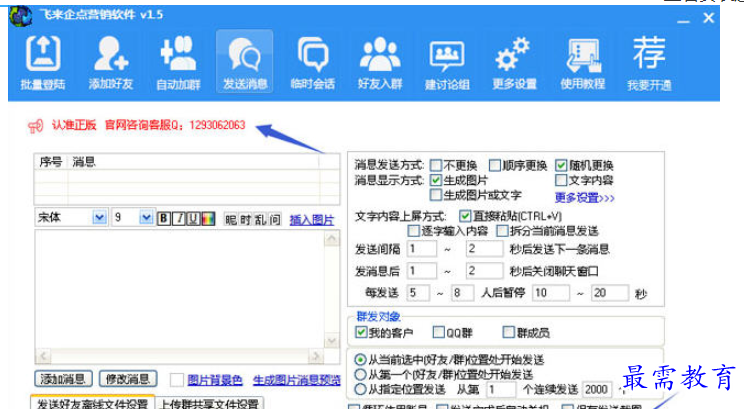Insert random characters with 乱 button
This screenshot has height=409, width=744.
(x=260, y=219)
